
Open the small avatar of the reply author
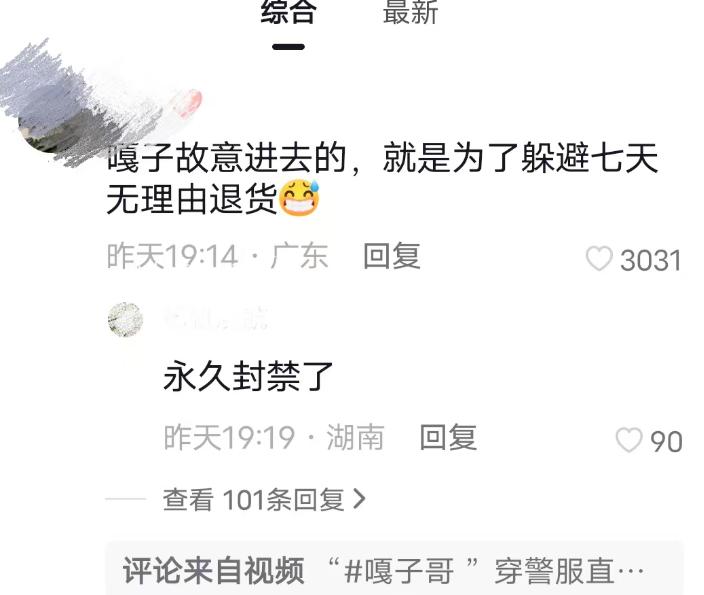(125, 320)
